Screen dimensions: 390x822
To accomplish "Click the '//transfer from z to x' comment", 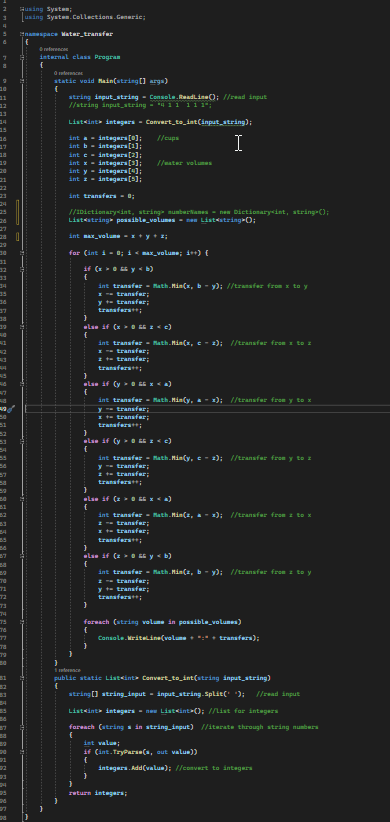I will (270, 515).
